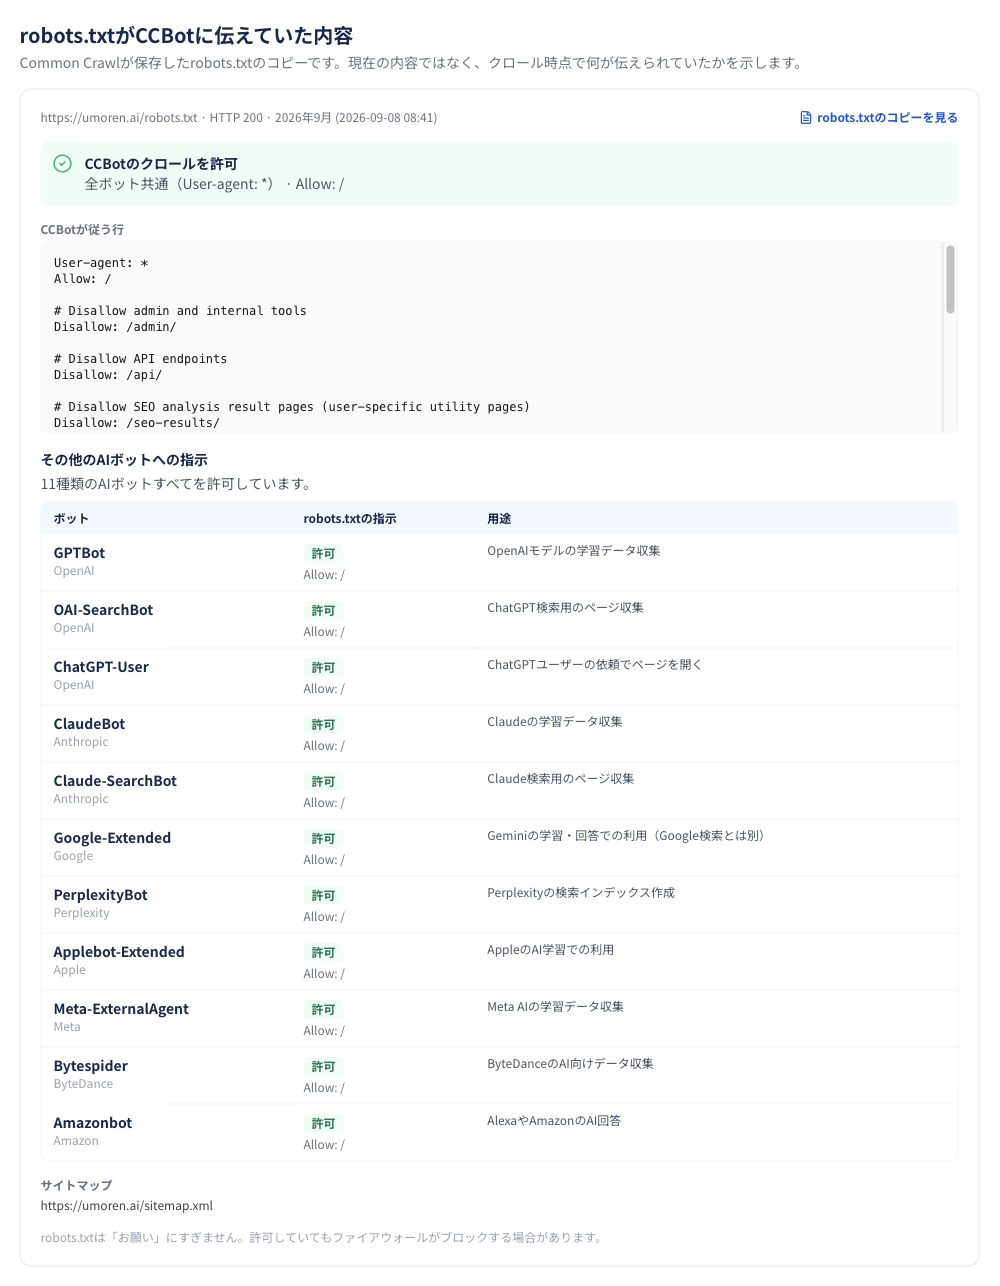Image resolution: width=1000 pixels, height=1286 pixels.
Task: Click the 許可 badge in the PerplexityBot row
Action: 323,896
